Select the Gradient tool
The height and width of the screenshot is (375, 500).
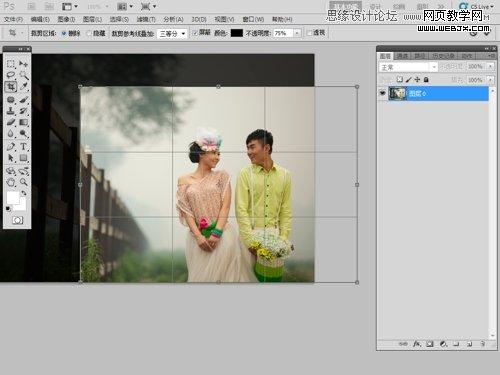click(x=23, y=122)
